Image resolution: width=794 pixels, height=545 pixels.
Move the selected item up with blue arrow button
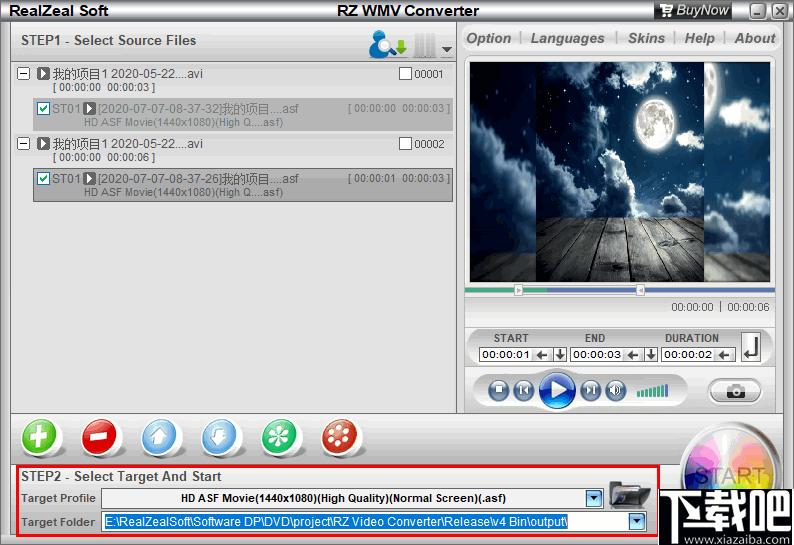pos(160,436)
